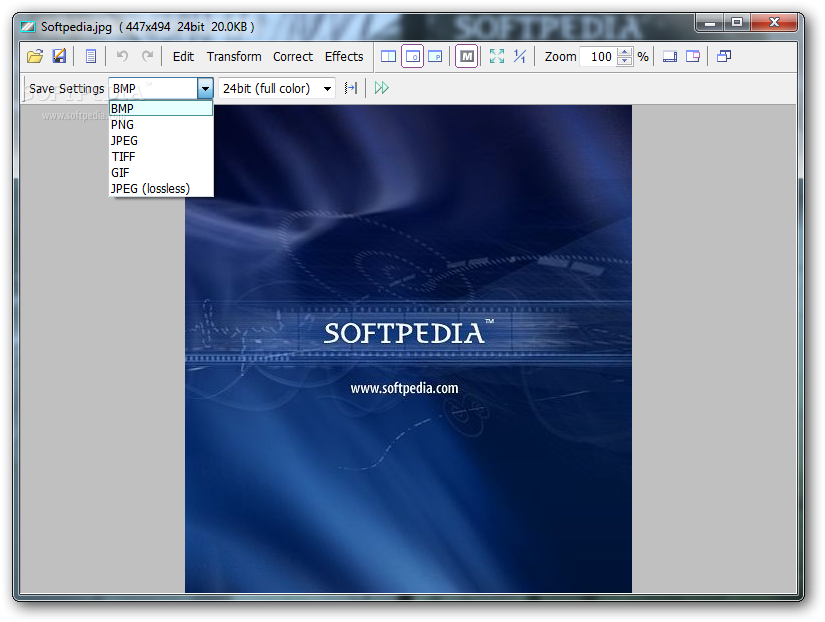Click the Zoom label in toolbar
Image resolution: width=825 pixels, height=622 pixels.
tap(560, 56)
